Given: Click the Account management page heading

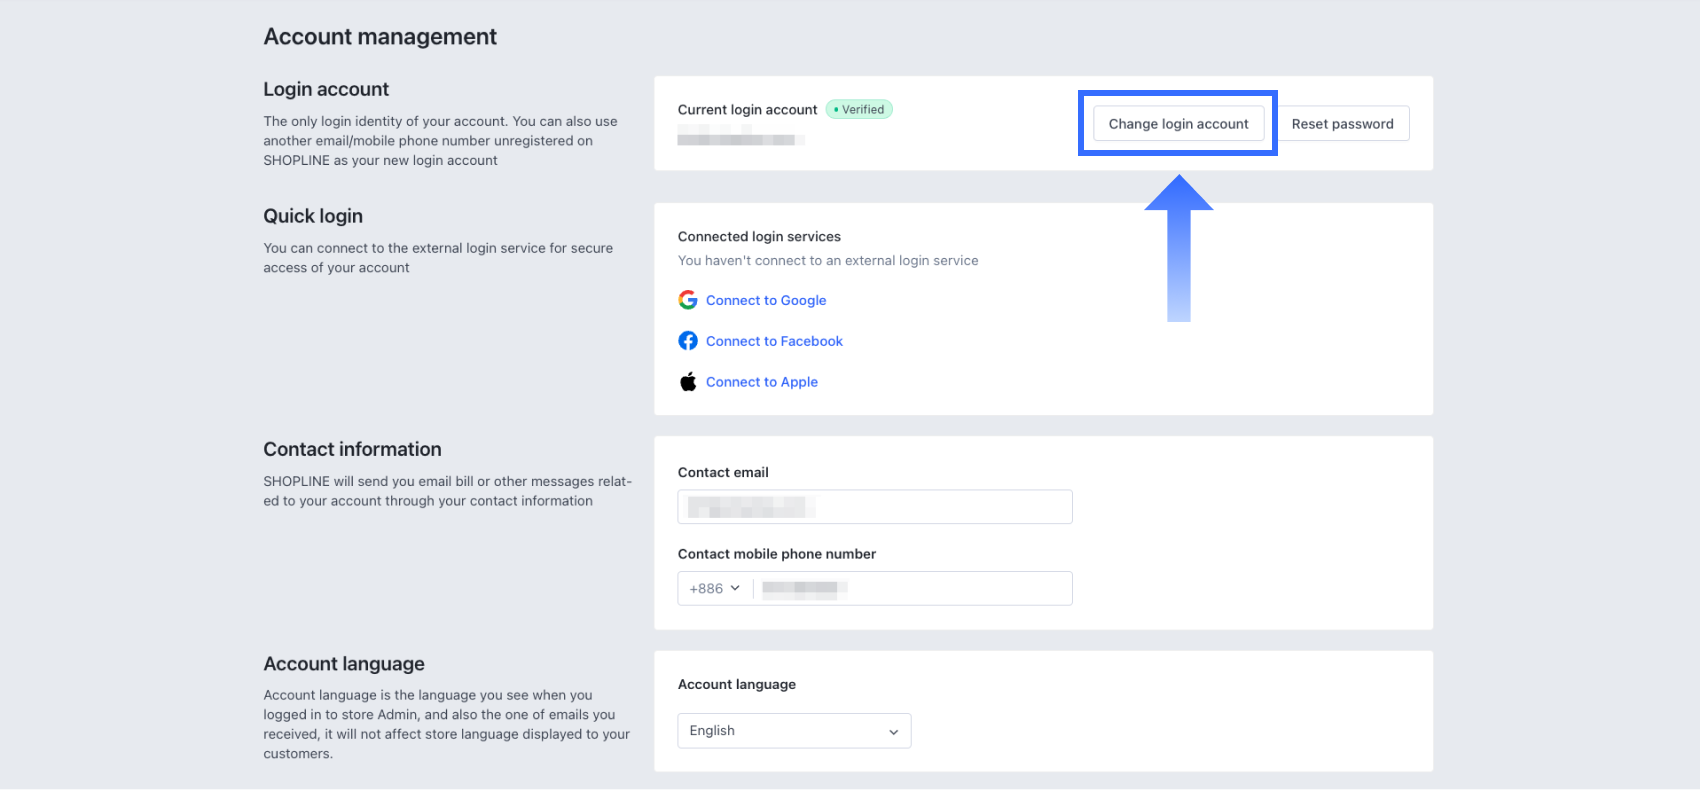Looking at the screenshot, I should [x=380, y=37].
